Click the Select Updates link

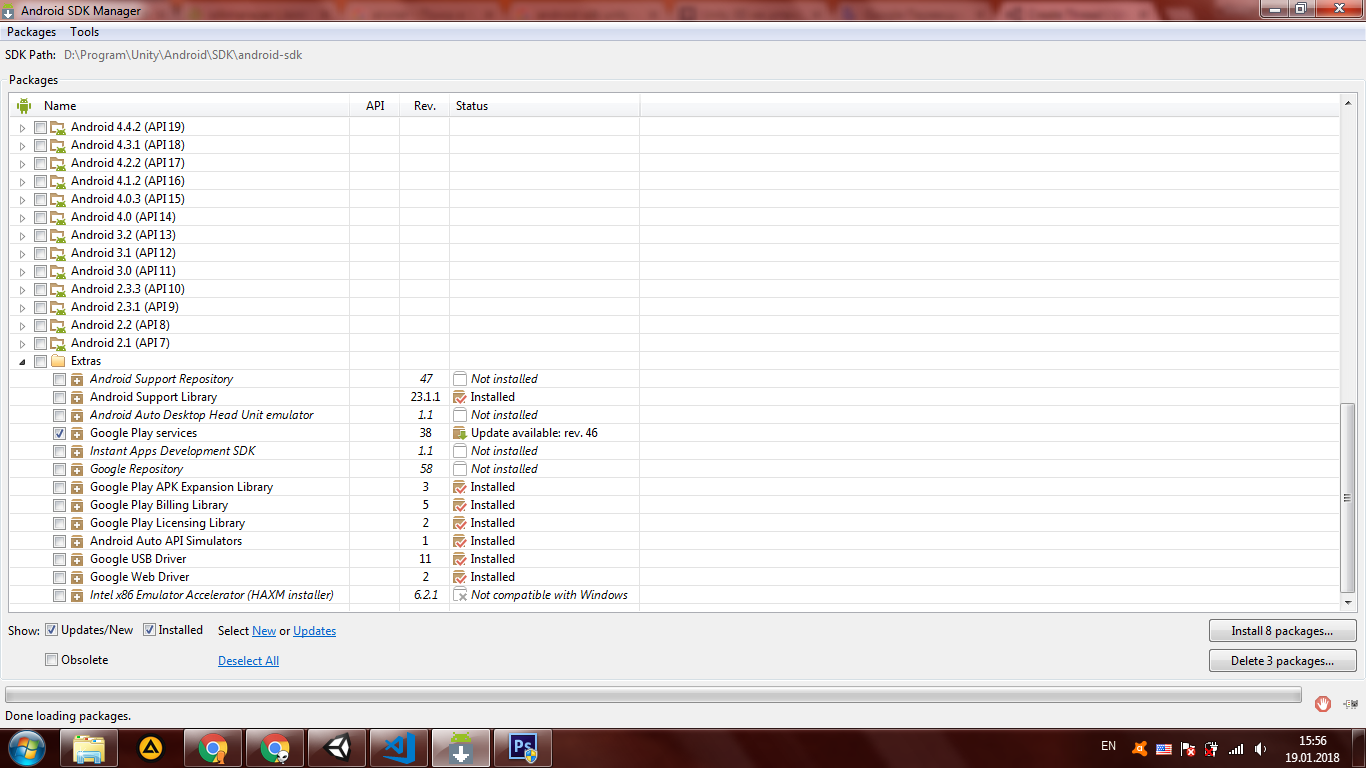coord(314,631)
